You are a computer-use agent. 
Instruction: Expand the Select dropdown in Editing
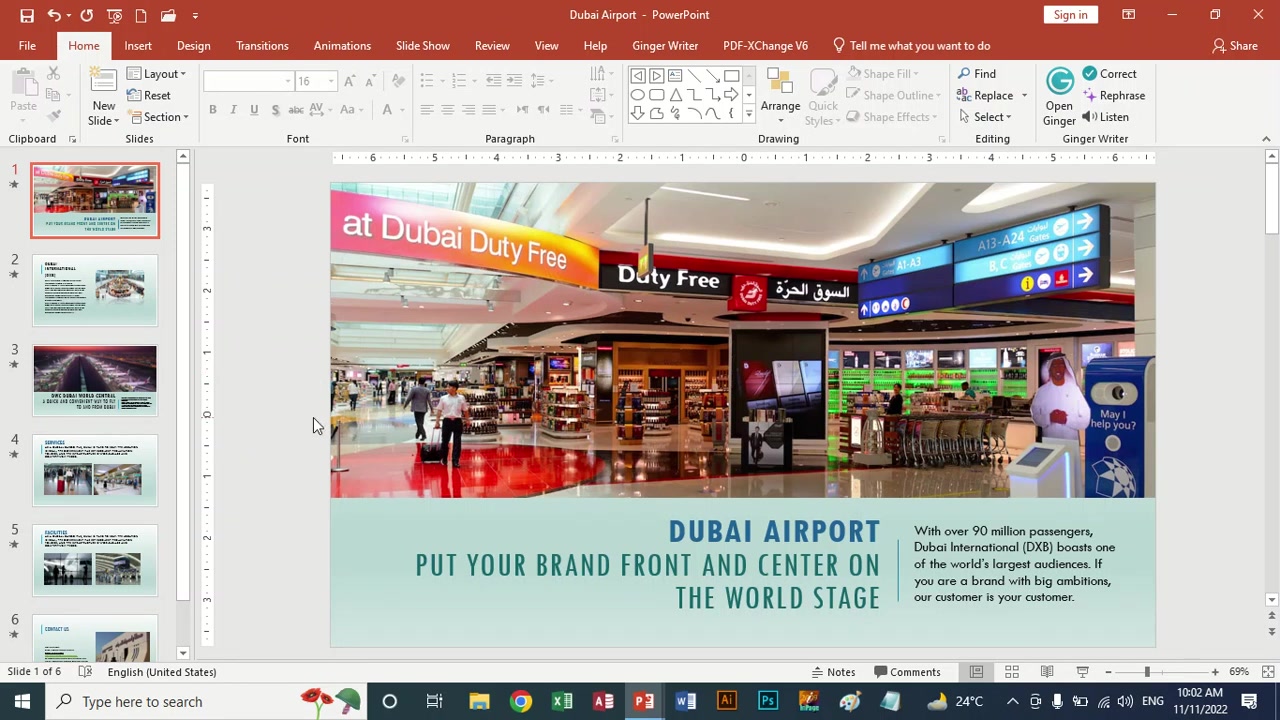point(984,117)
